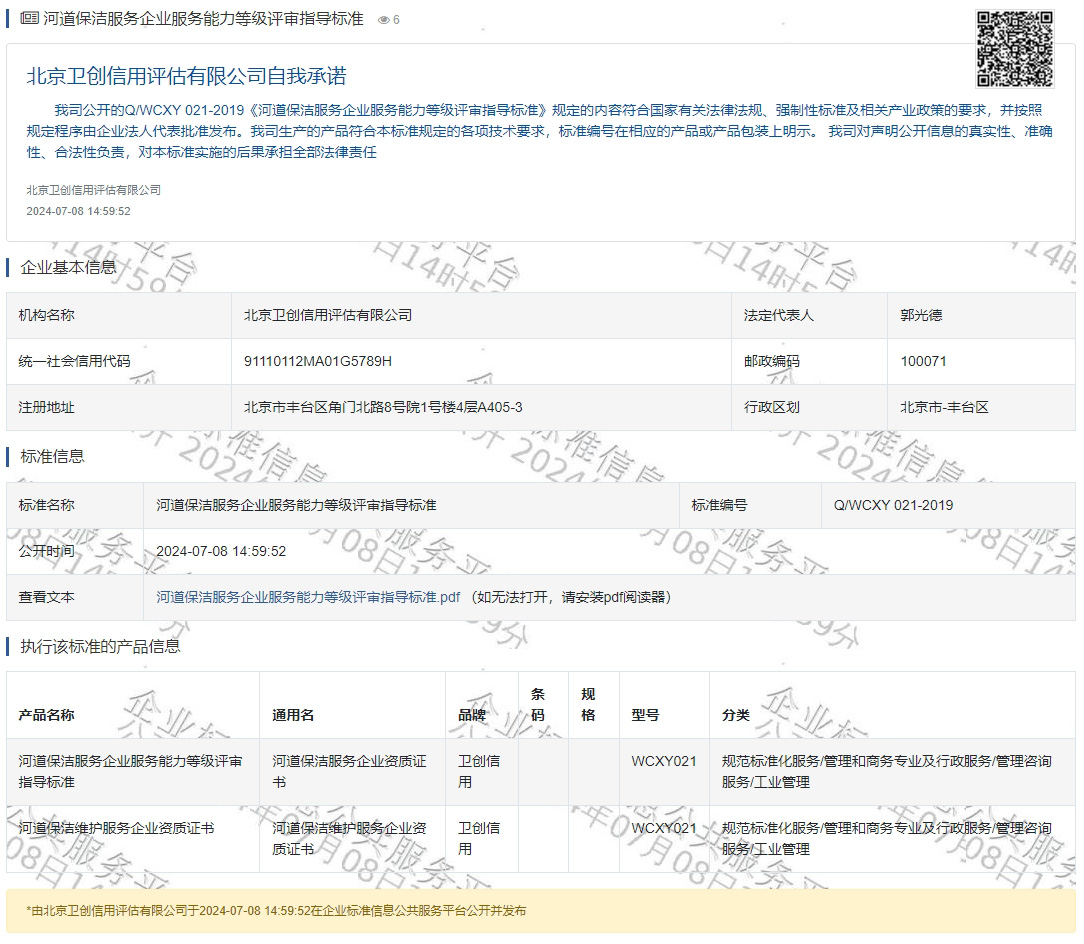Click the 查看文本 label cell

[75, 597]
